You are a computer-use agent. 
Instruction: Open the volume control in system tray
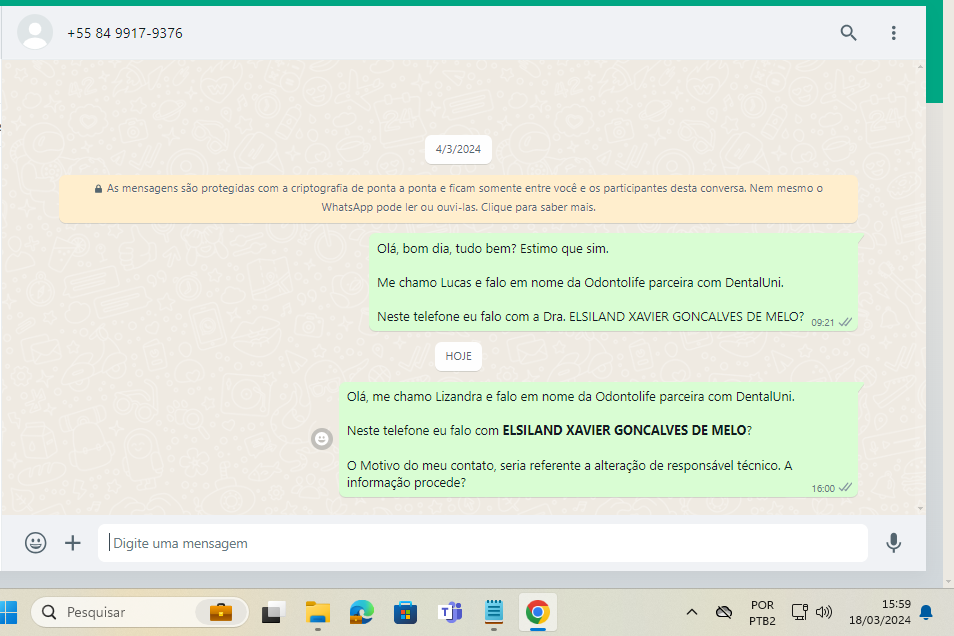tap(824, 611)
